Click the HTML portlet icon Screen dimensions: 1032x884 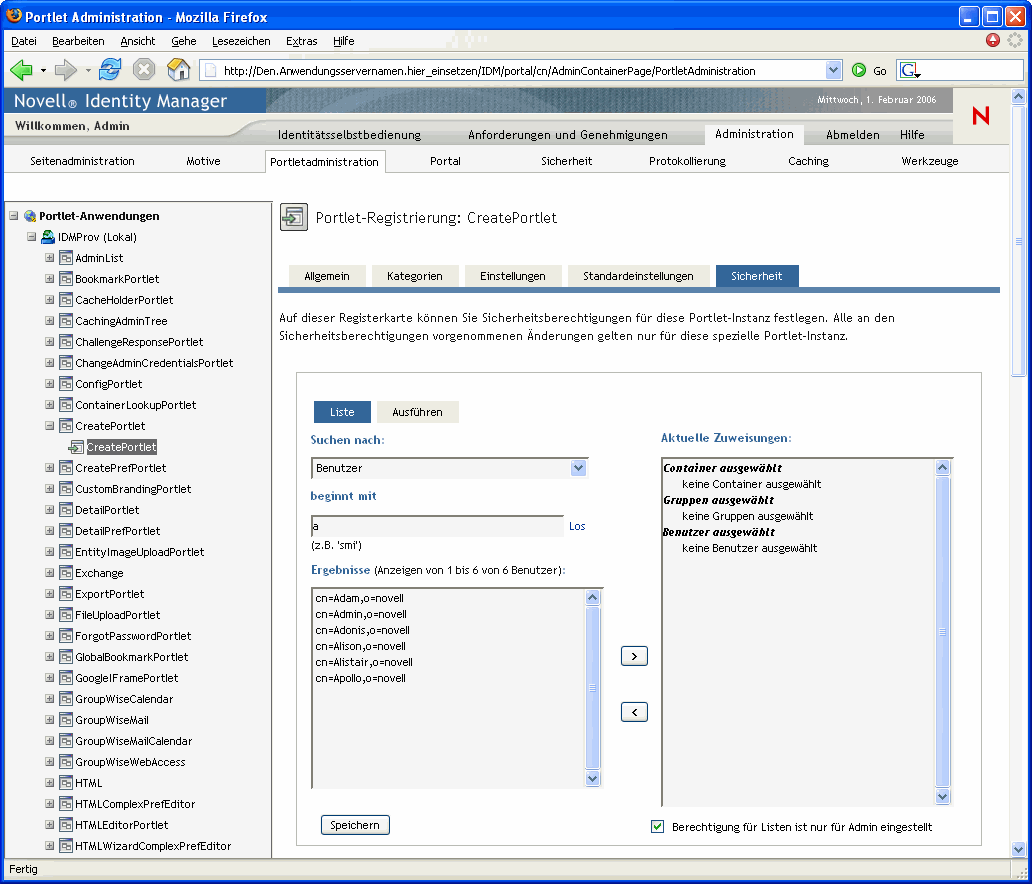click(x=65, y=783)
